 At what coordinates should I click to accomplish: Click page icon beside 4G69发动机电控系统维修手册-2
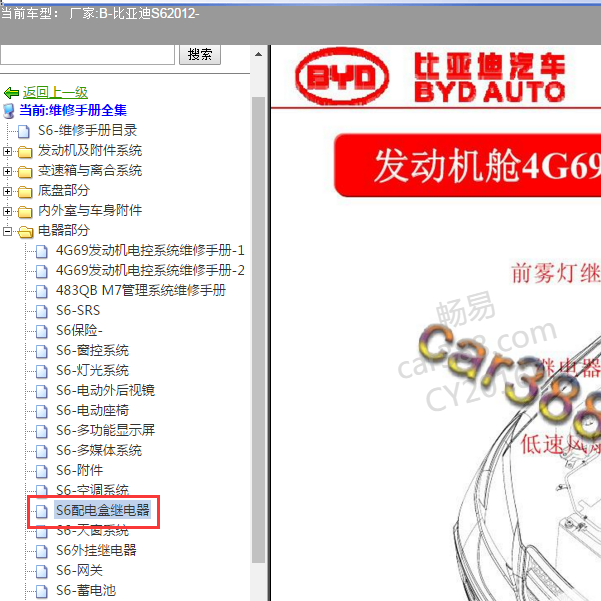(42, 271)
